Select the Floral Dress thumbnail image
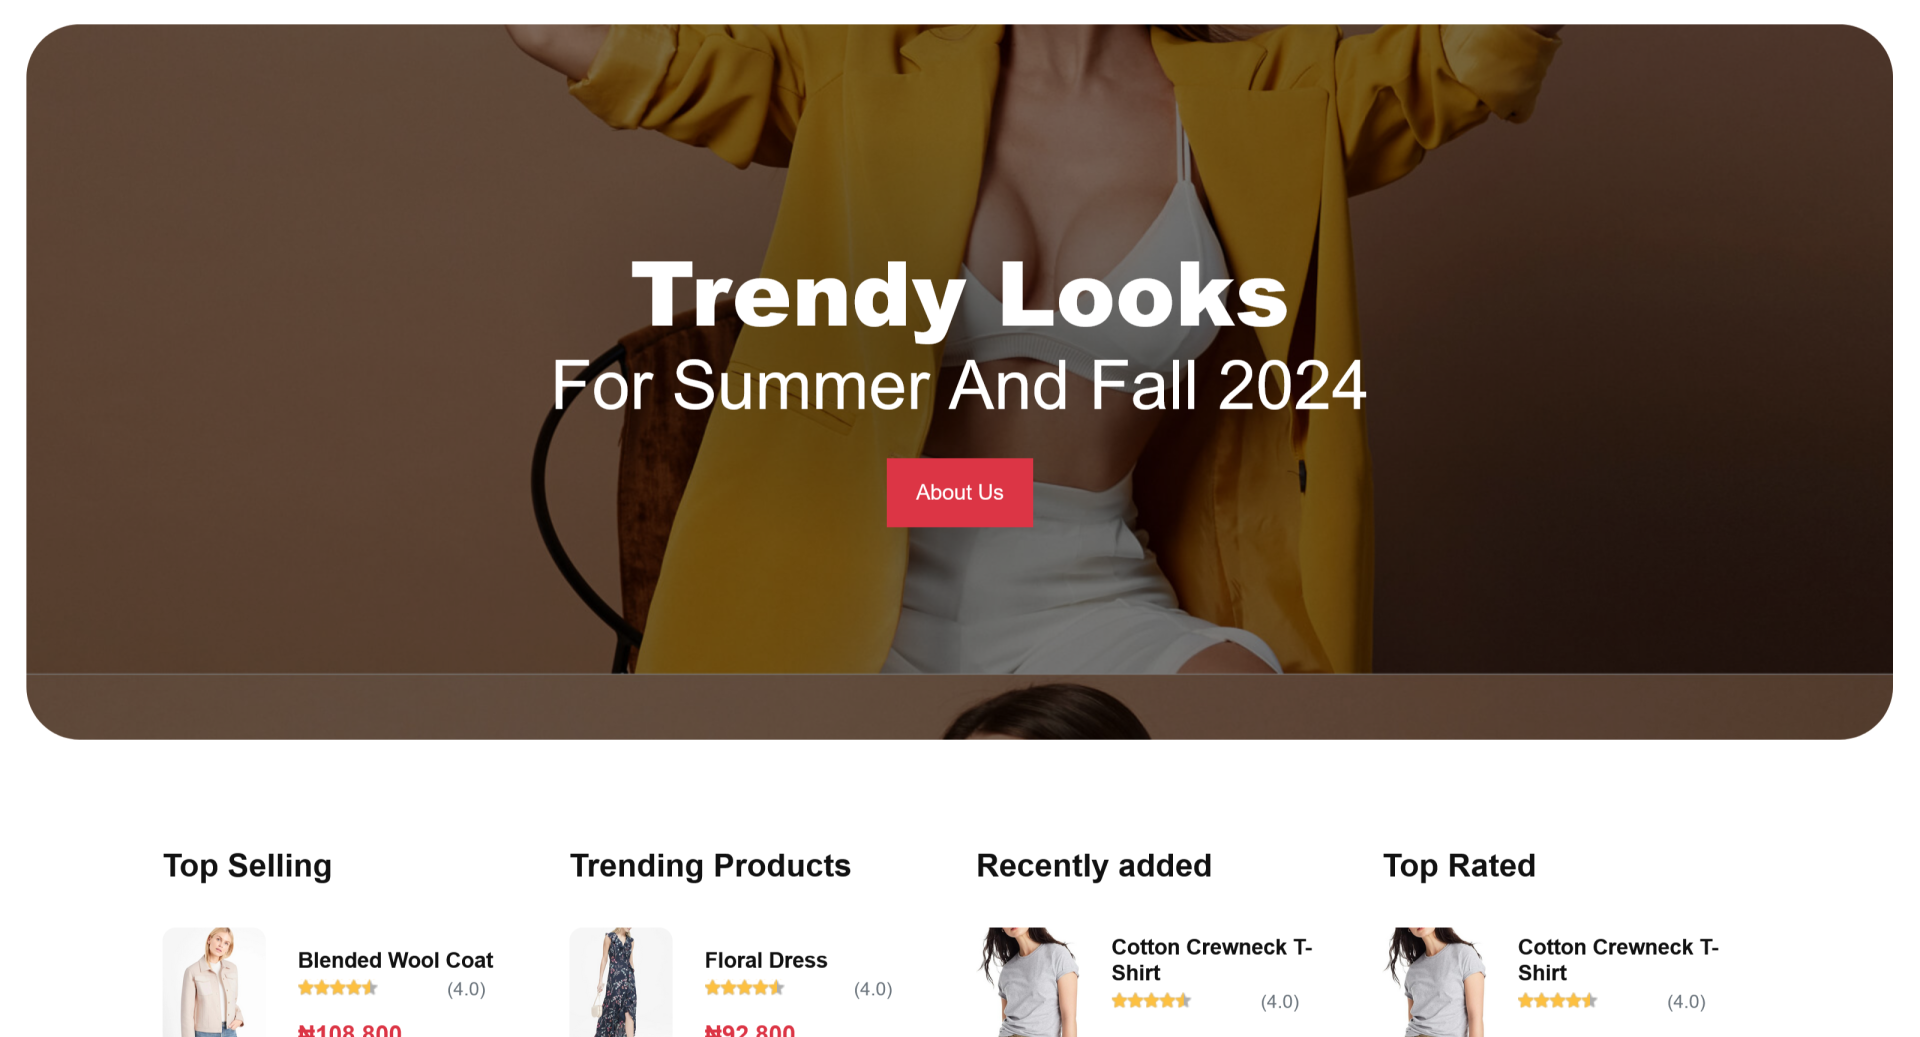The width and height of the screenshot is (1920, 1037). [621, 982]
